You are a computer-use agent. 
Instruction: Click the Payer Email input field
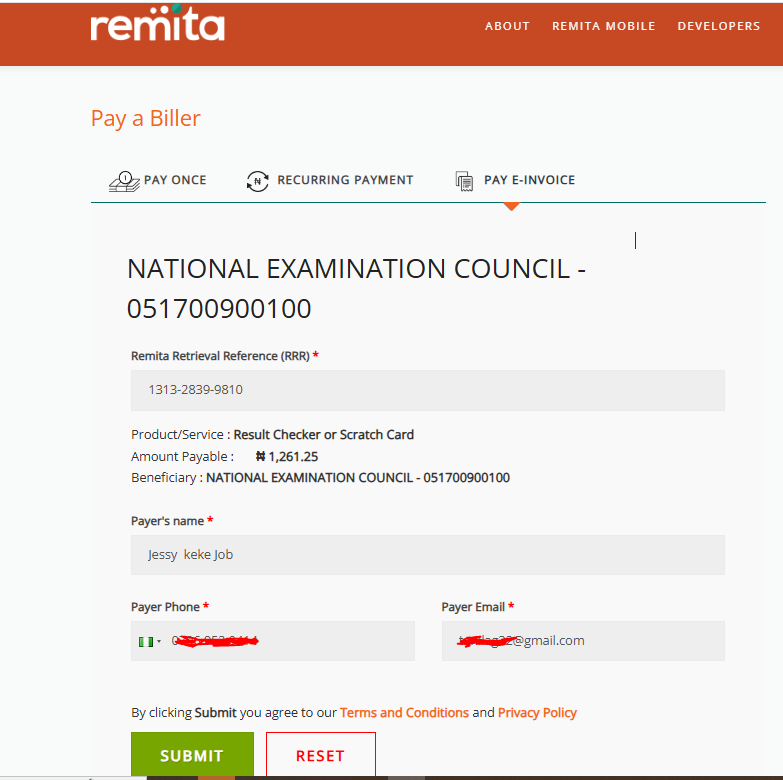583,641
